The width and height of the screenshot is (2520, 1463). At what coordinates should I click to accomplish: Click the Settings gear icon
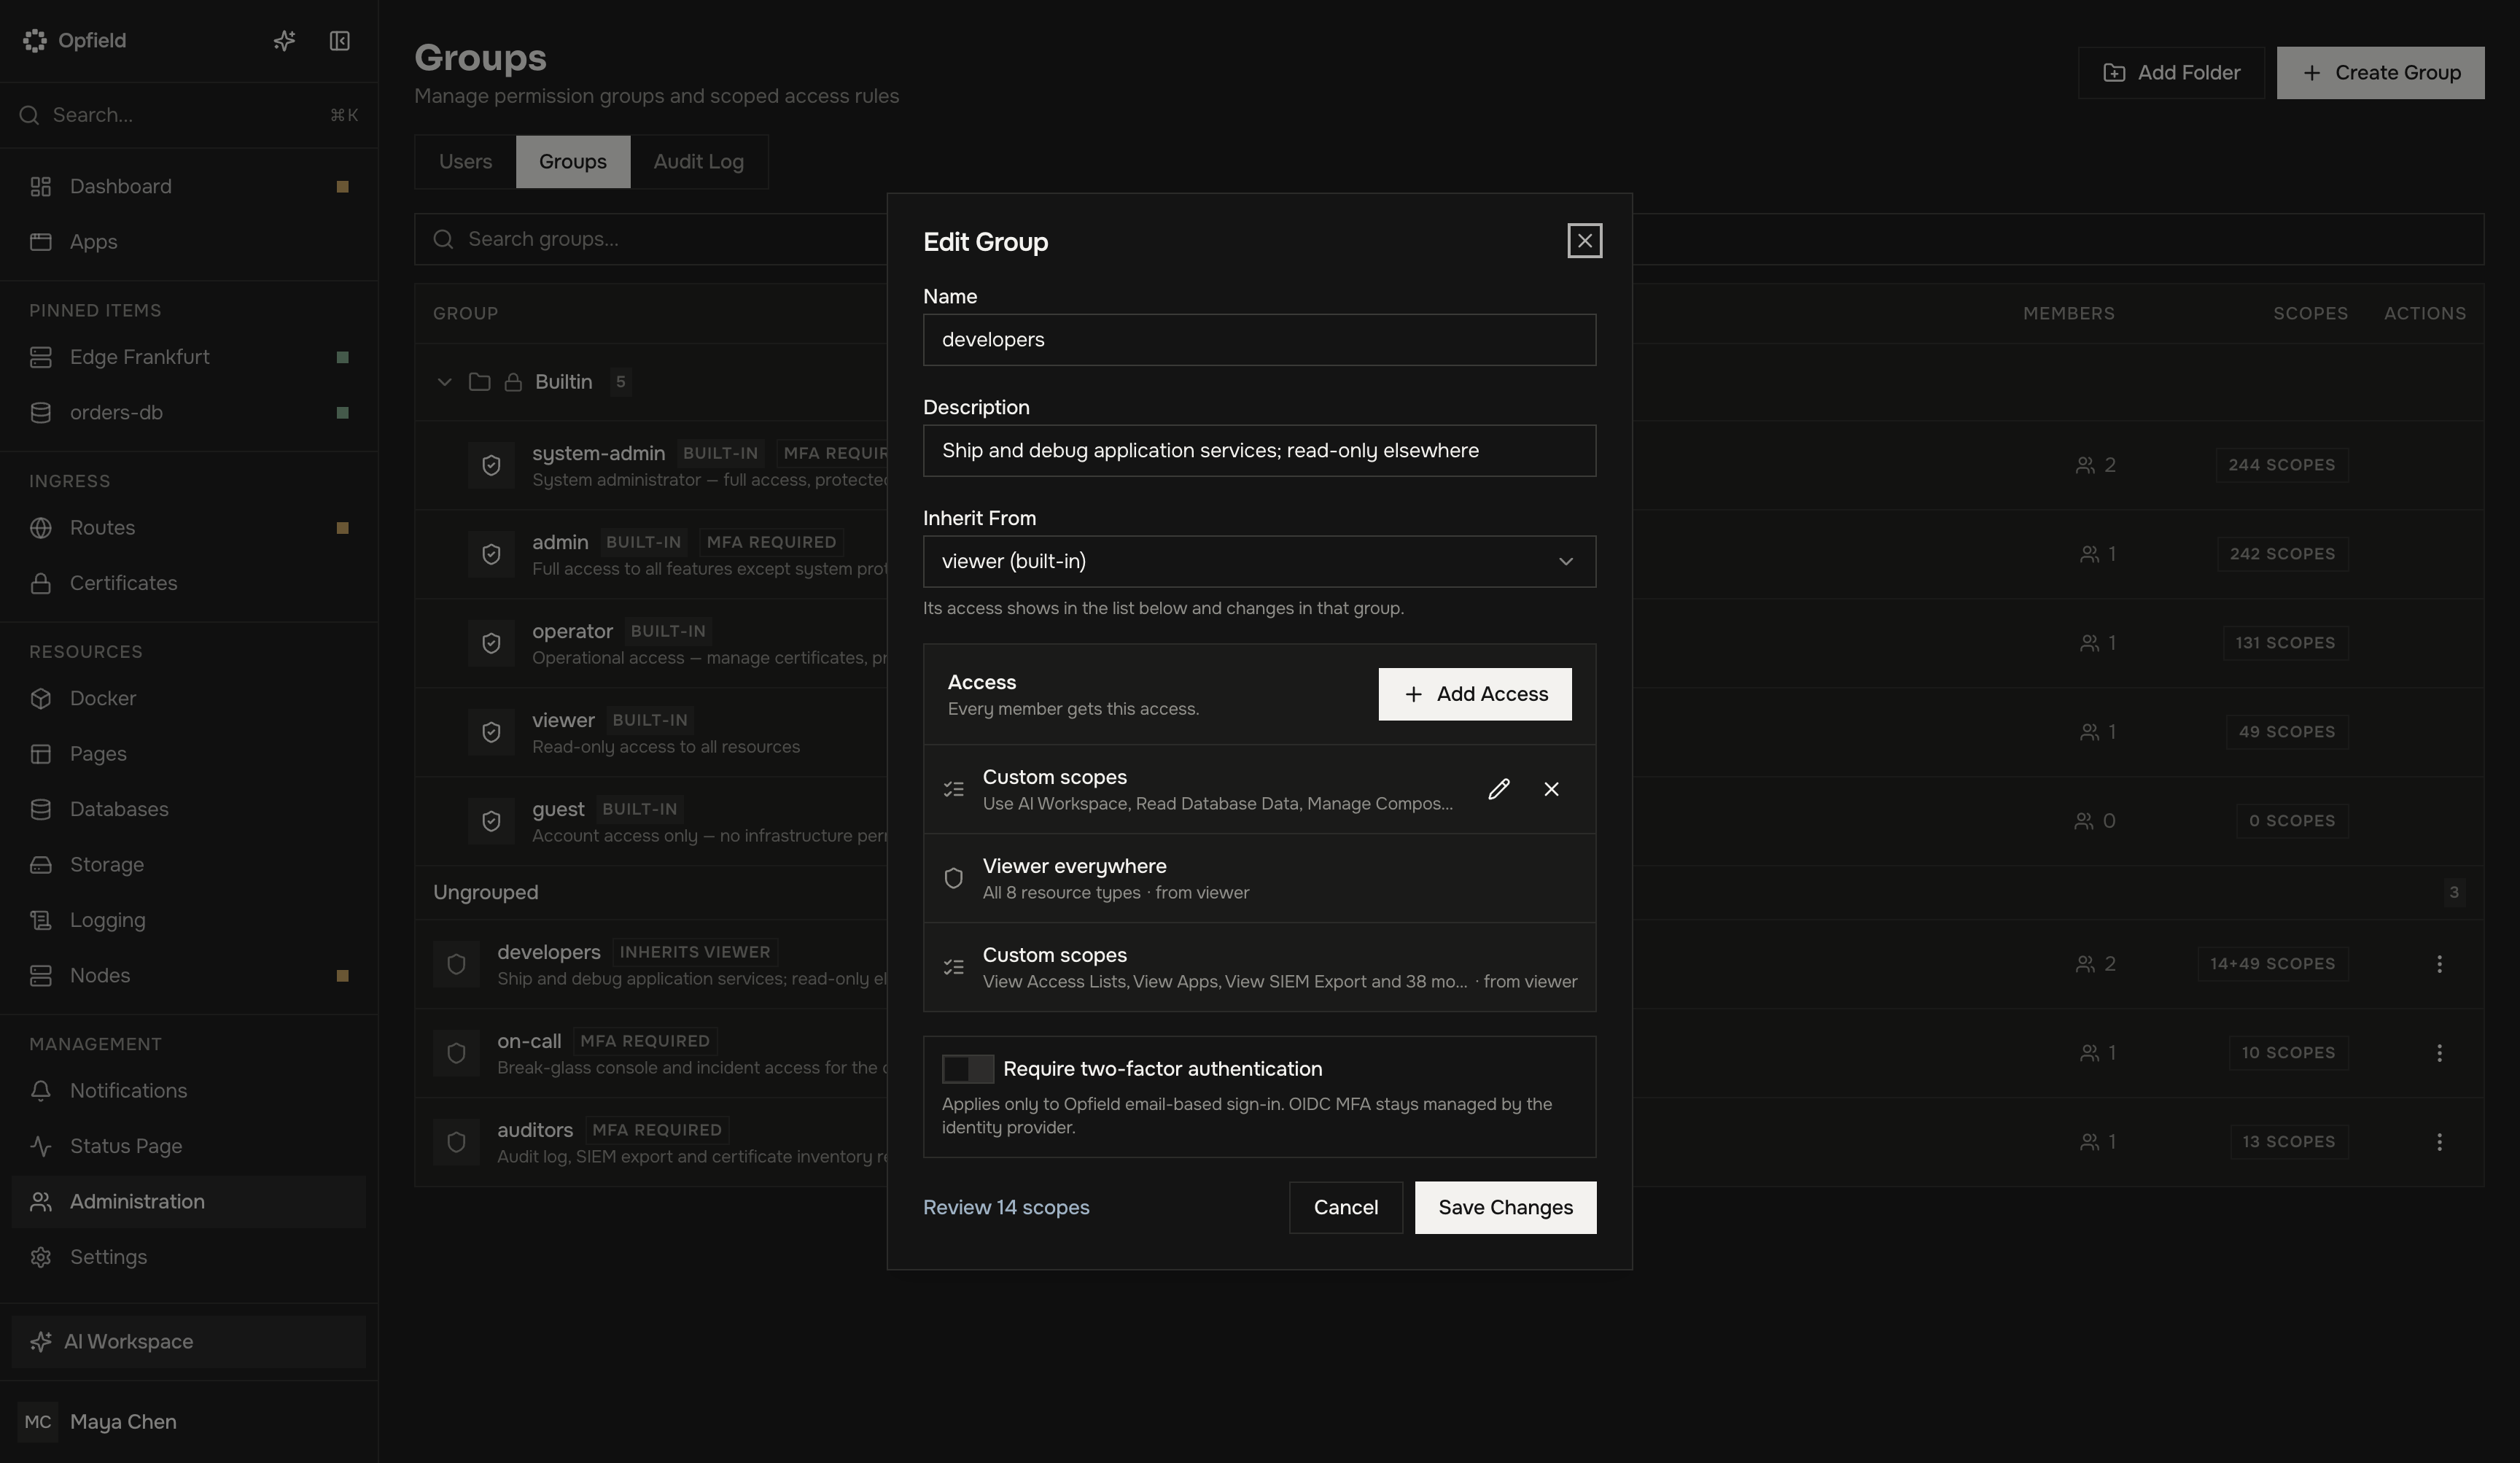(x=41, y=1257)
